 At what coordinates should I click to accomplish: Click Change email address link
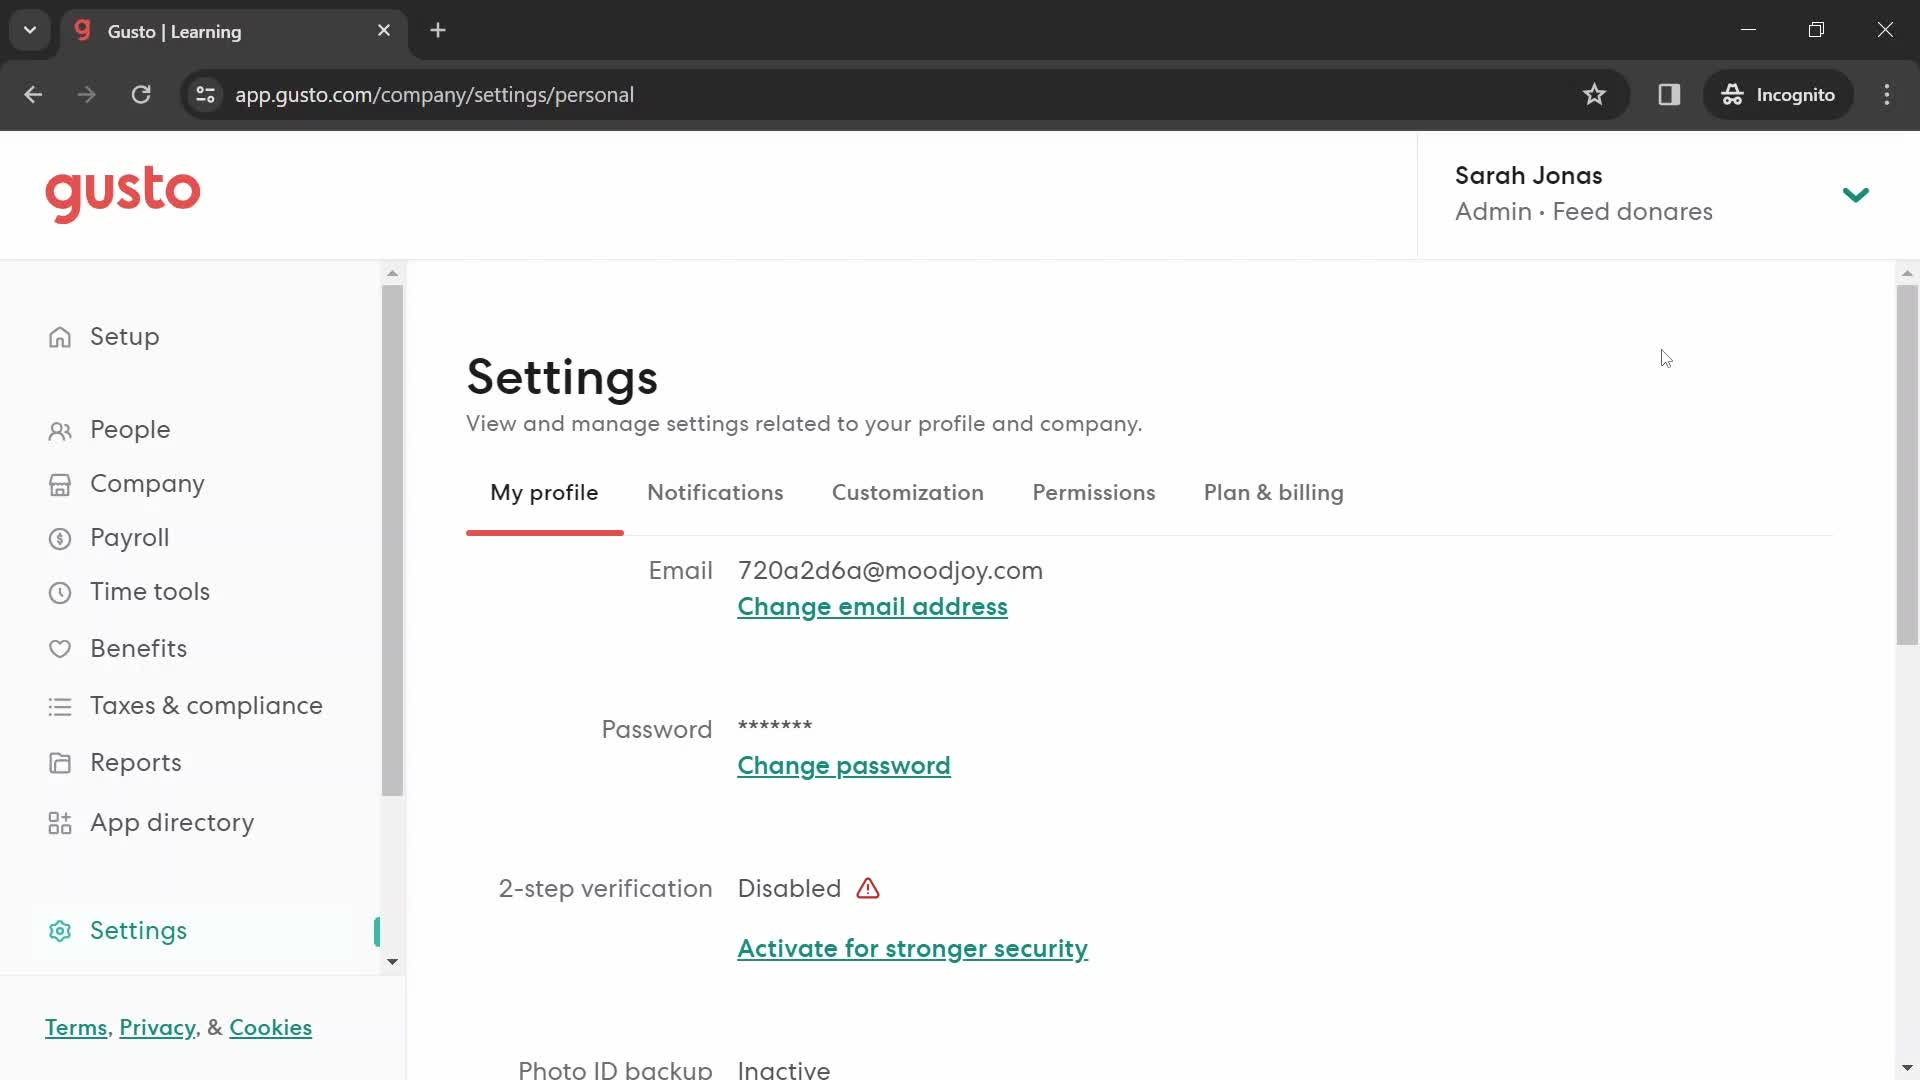[x=872, y=607]
